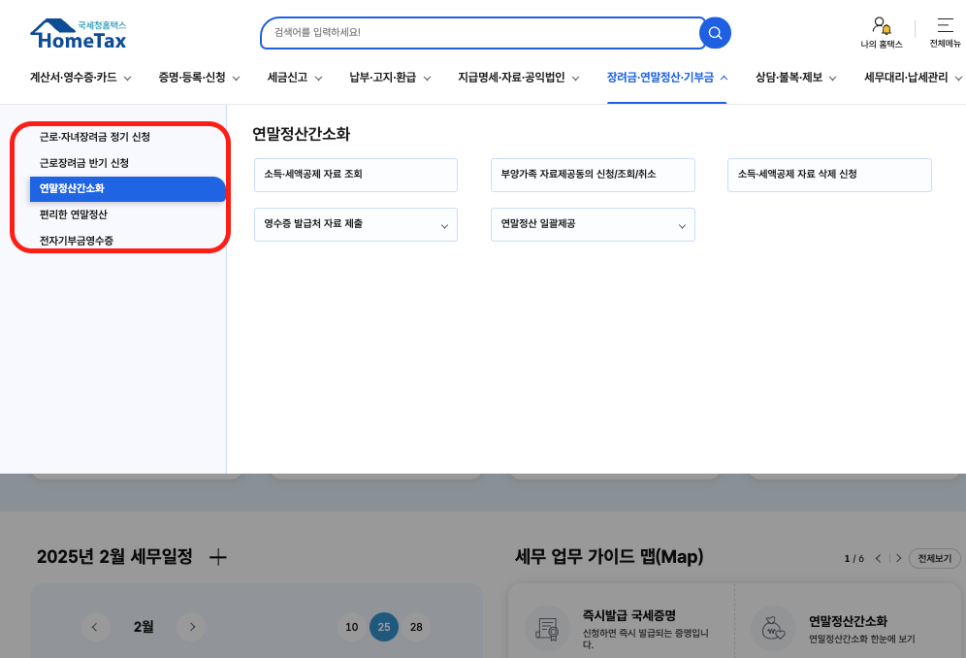Select 근로장려금 반기 신청
Viewport: 966px width, 658px height.
coord(84,163)
